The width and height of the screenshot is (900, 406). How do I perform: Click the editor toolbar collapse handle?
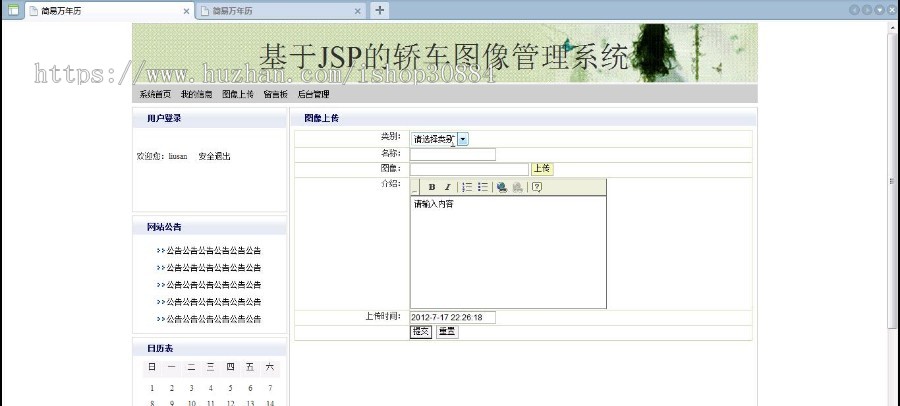[x=415, y=187]
